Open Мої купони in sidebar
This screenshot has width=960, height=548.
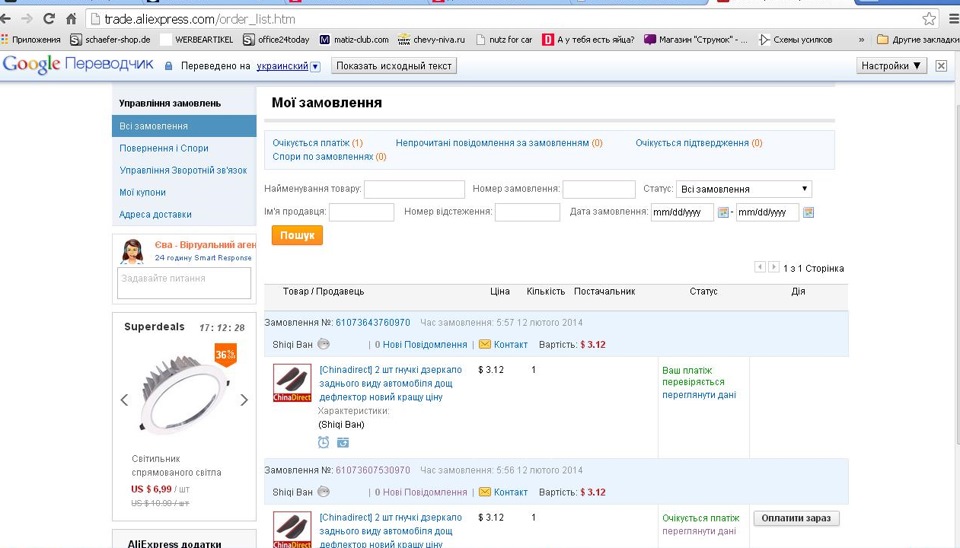(142, 192)
